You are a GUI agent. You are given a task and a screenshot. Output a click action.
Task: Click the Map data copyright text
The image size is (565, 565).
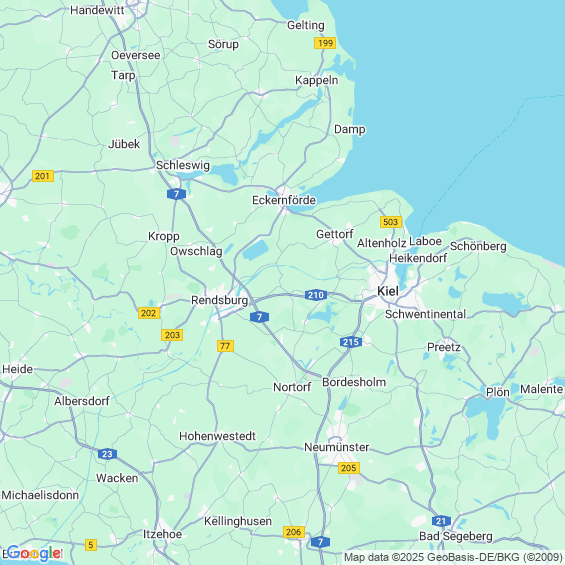tap(453, 557)
